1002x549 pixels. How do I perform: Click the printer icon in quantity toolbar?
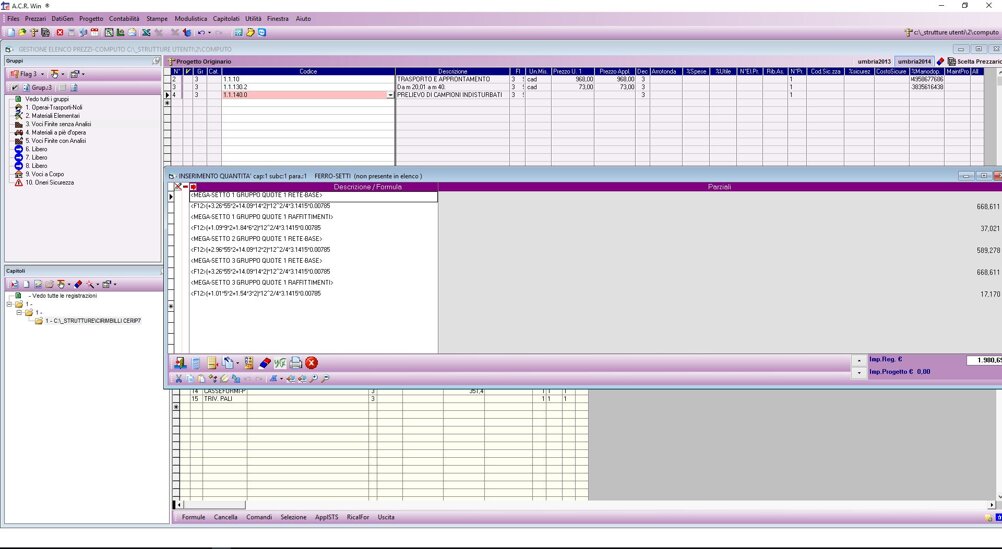[295, 363]
